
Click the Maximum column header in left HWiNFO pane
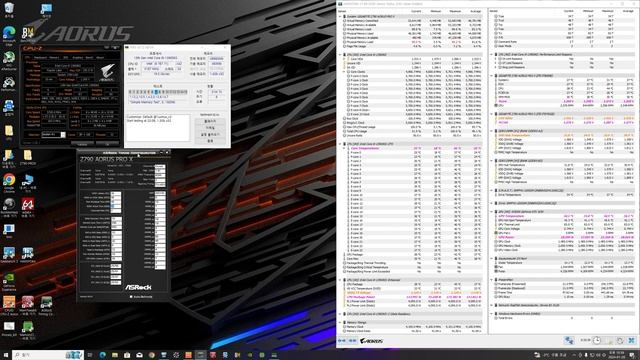pos(455,11)
